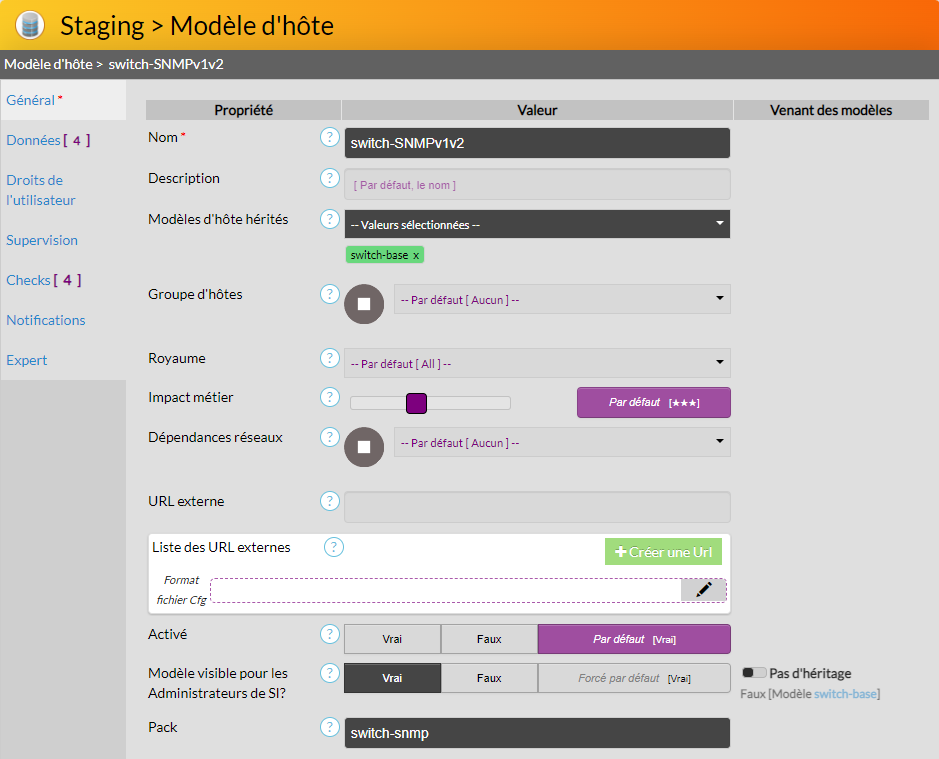Viewport: 939px width, 759px height.
Task: Toggle the Pas d'héritage switch
Action: click(753, 673)
